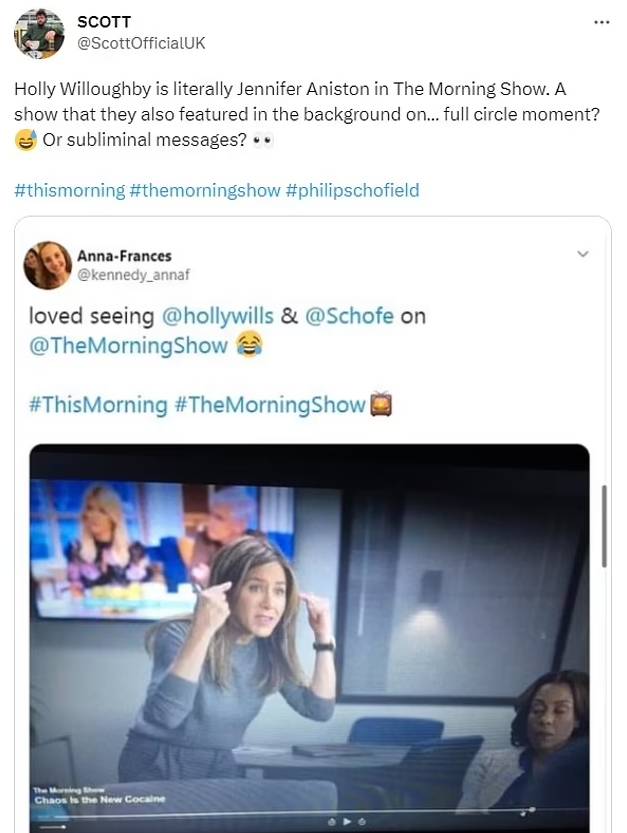Open the #philipschofield hashtag
The width and height of the screenshot is (627, 833).
352,190
